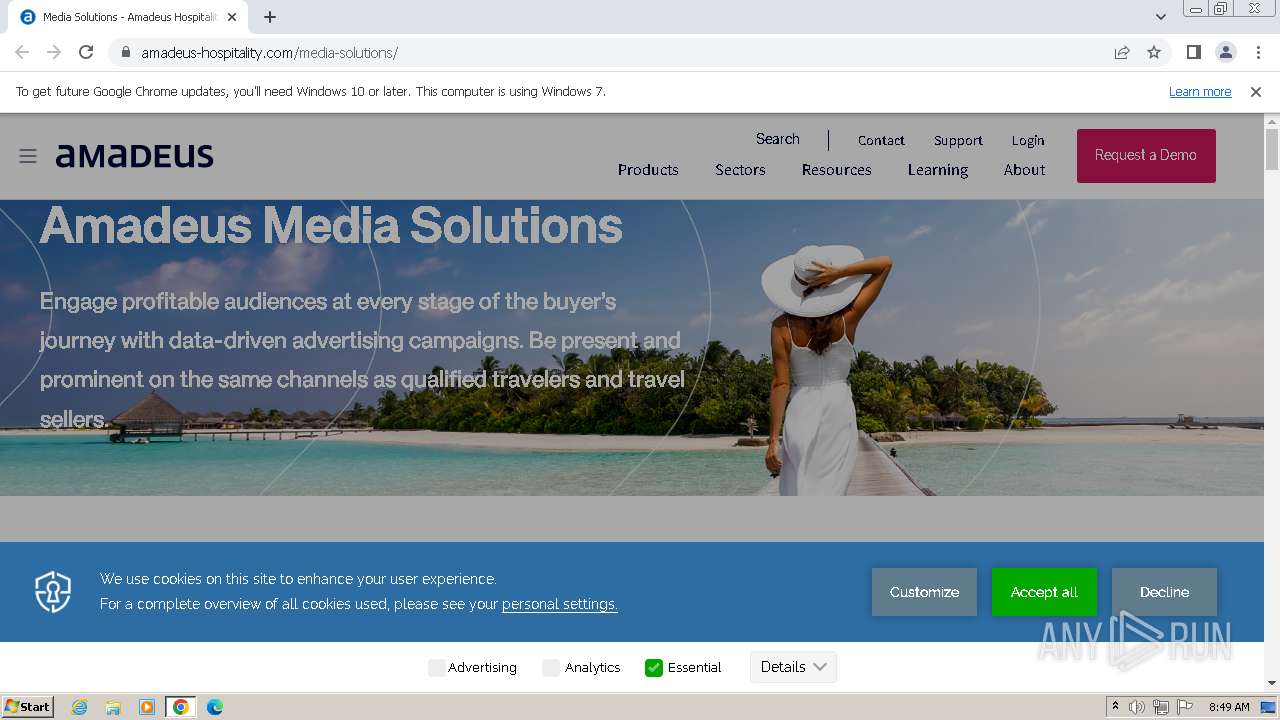This screenshot has height=720, width=1280.
Task: Decline cookies
Action: 1164,592
